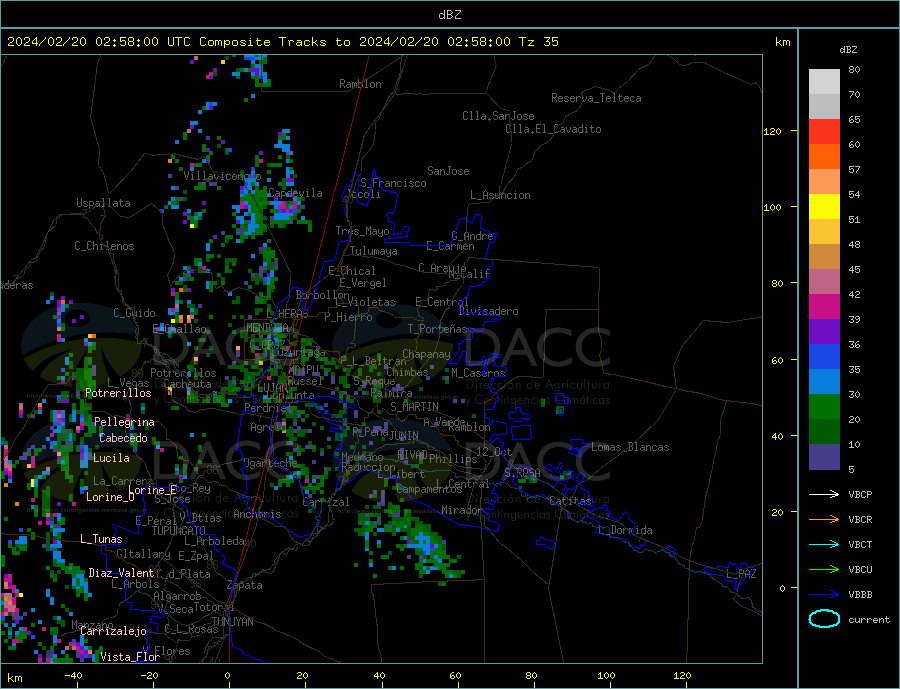
Task: Click the S_MARTIN map label
Action: (x=414, y=407)
